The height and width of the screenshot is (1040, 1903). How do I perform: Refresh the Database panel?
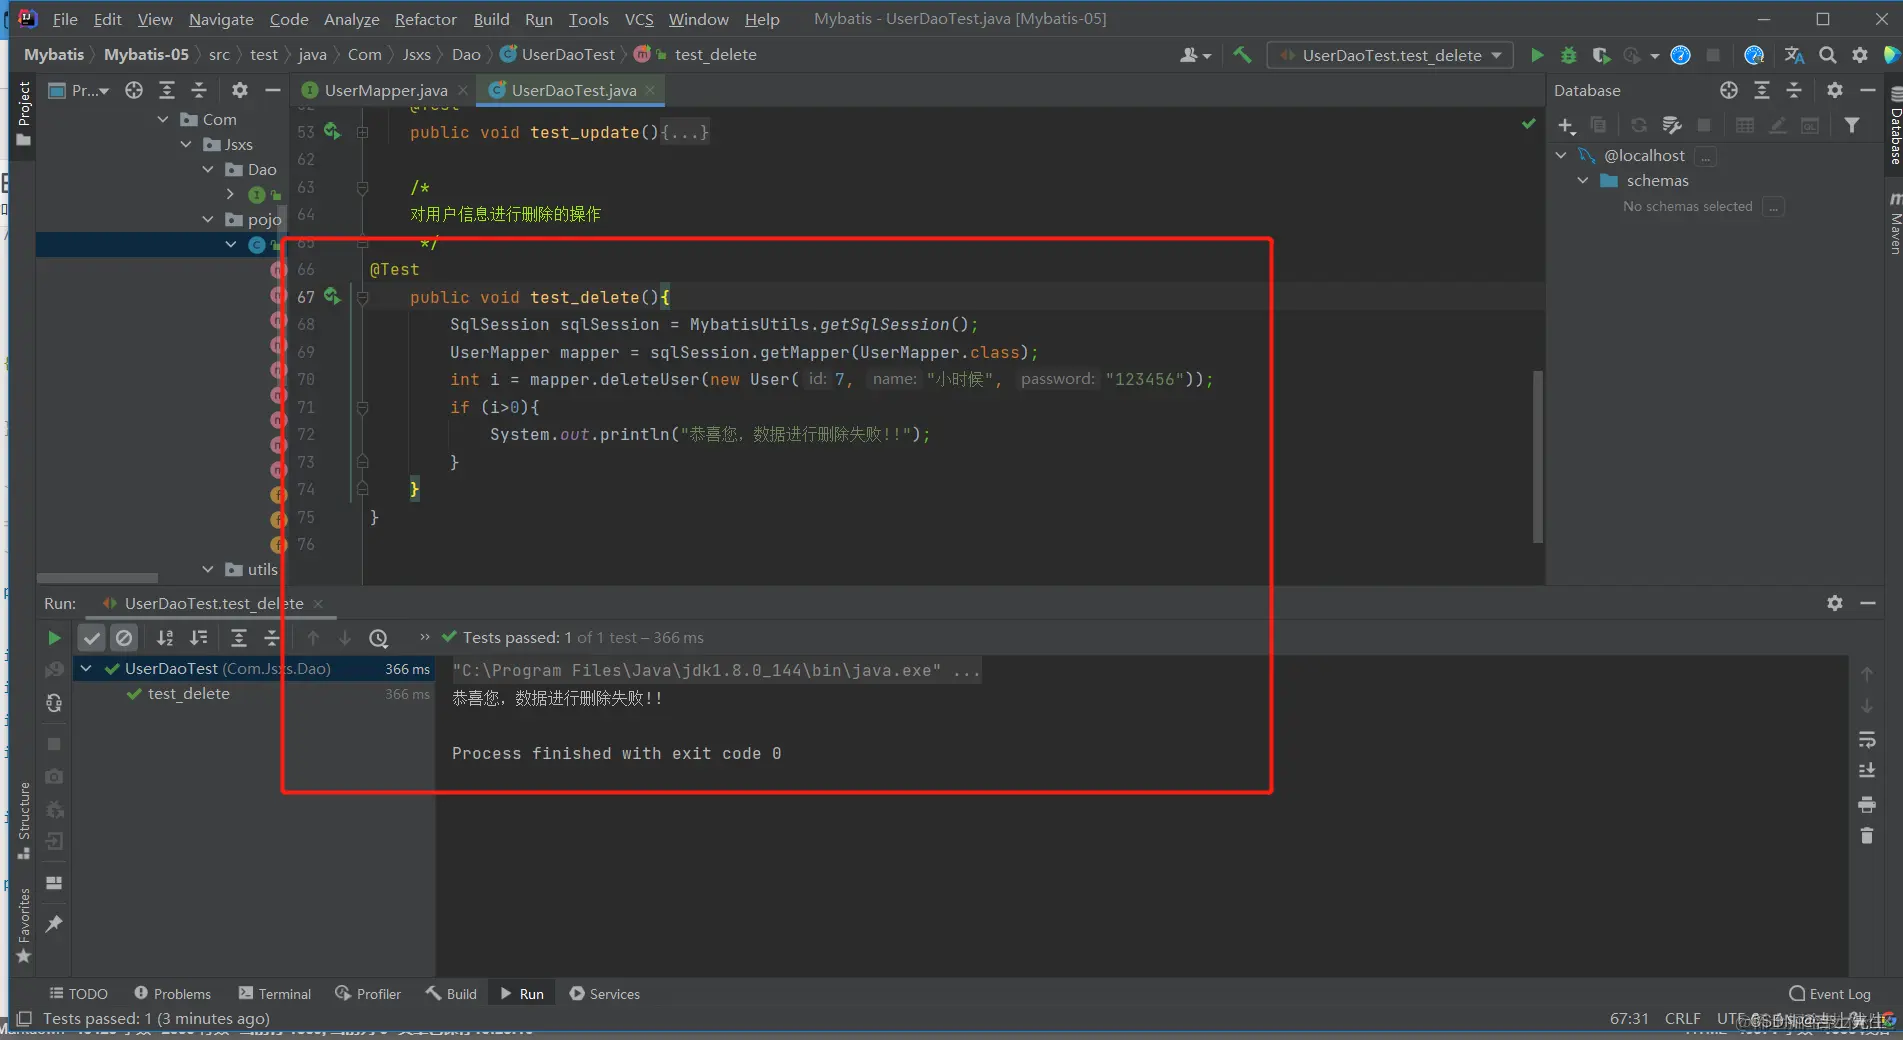(x=1638, y=125)
